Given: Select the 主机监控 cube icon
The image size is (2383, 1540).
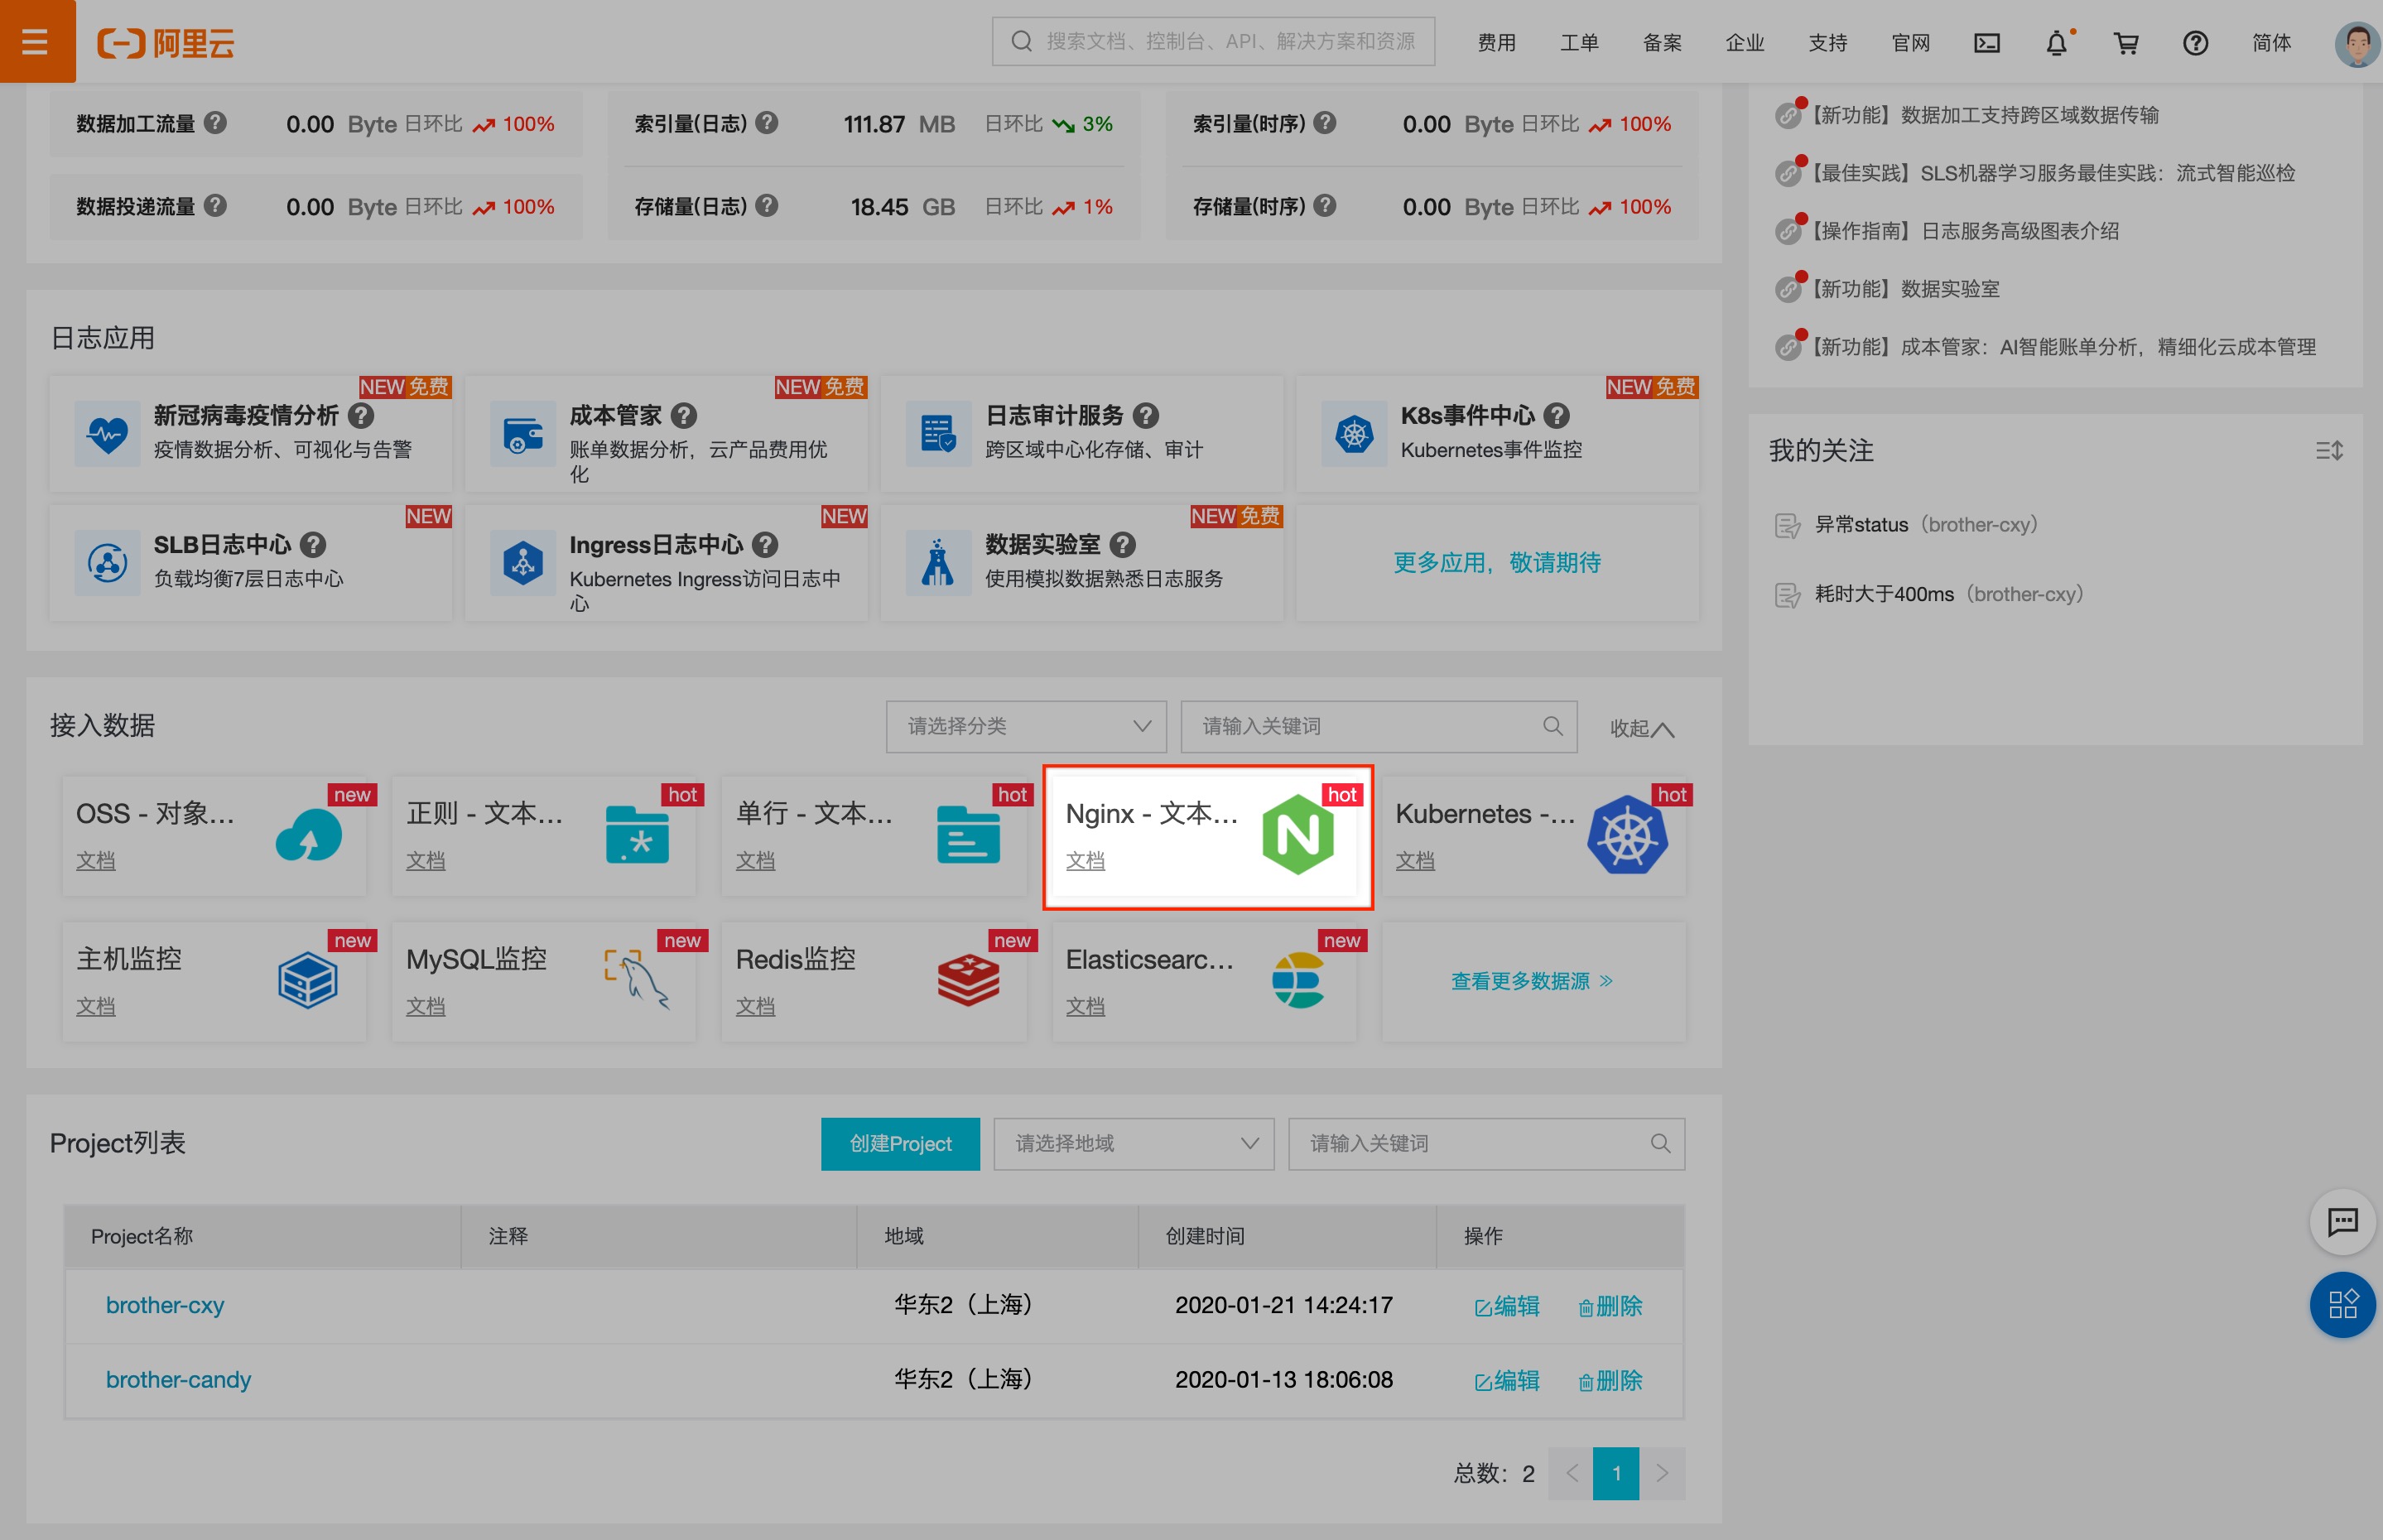Looking at the screenshot, I should 308,980.
